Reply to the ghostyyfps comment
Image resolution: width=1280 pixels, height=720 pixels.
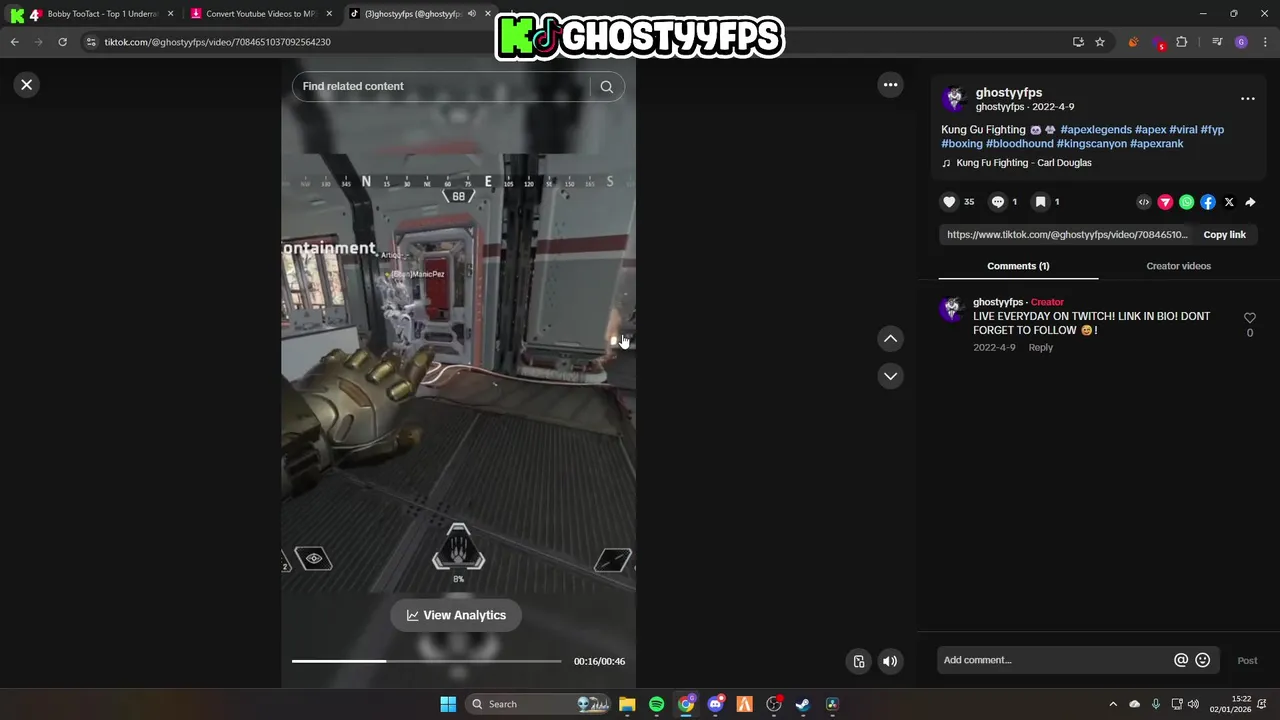pos(1040,347)
